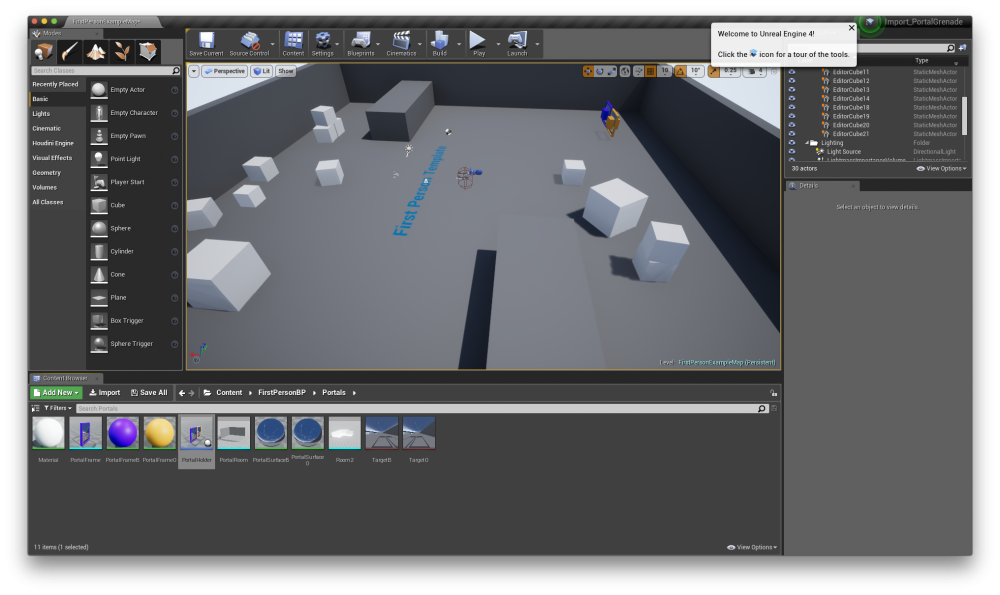
Task: Toggle visibility of the Lighting folder
Action: tap(792, 143)
